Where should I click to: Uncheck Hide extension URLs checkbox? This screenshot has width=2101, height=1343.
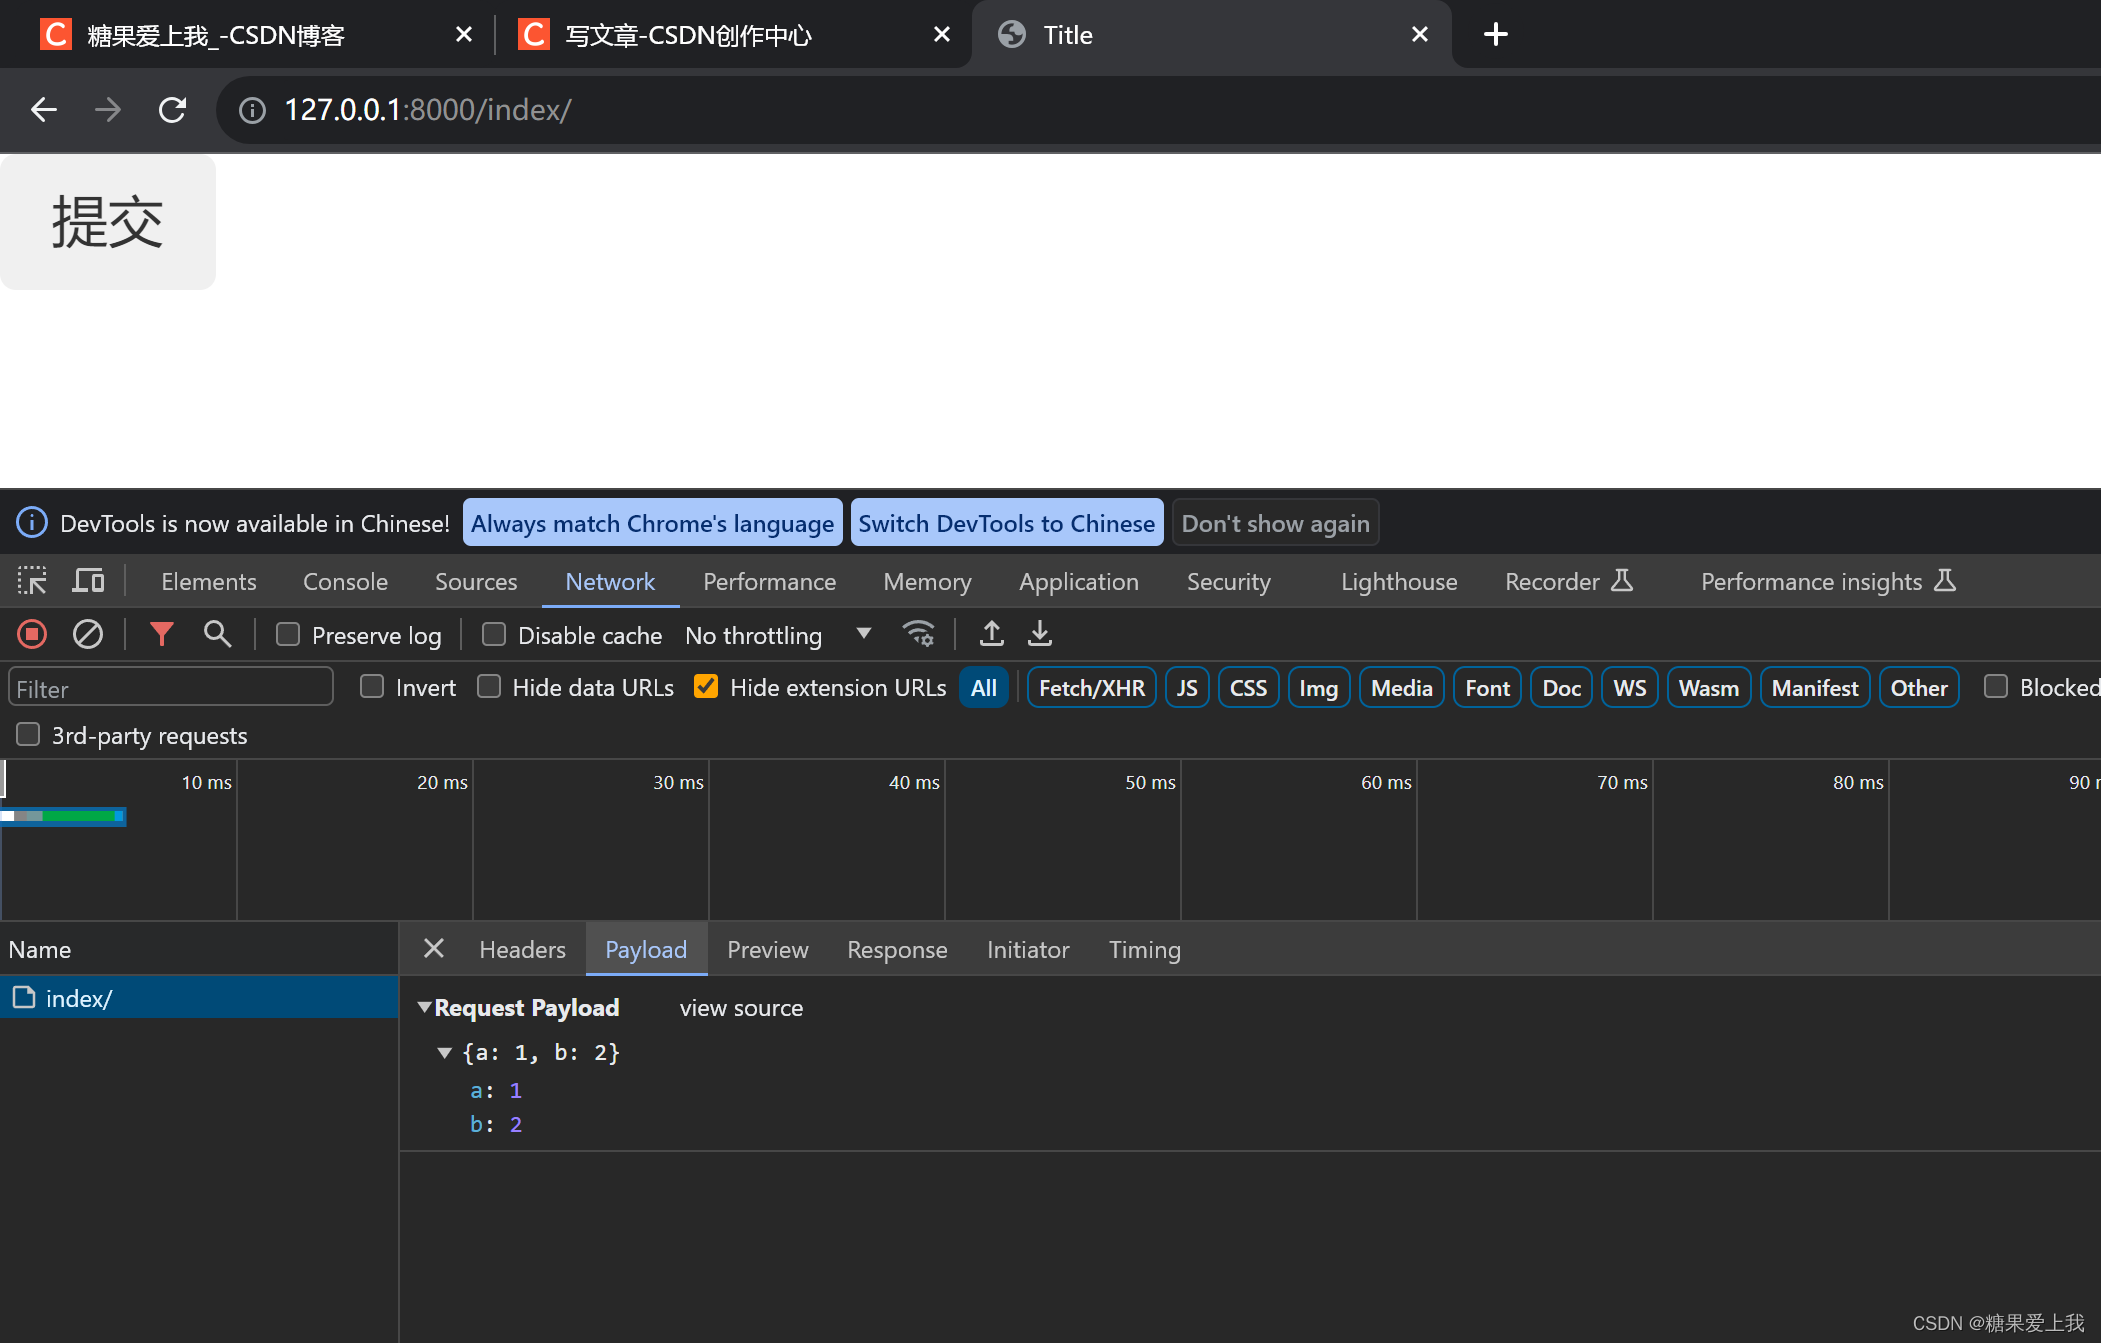tap(706, 687)
